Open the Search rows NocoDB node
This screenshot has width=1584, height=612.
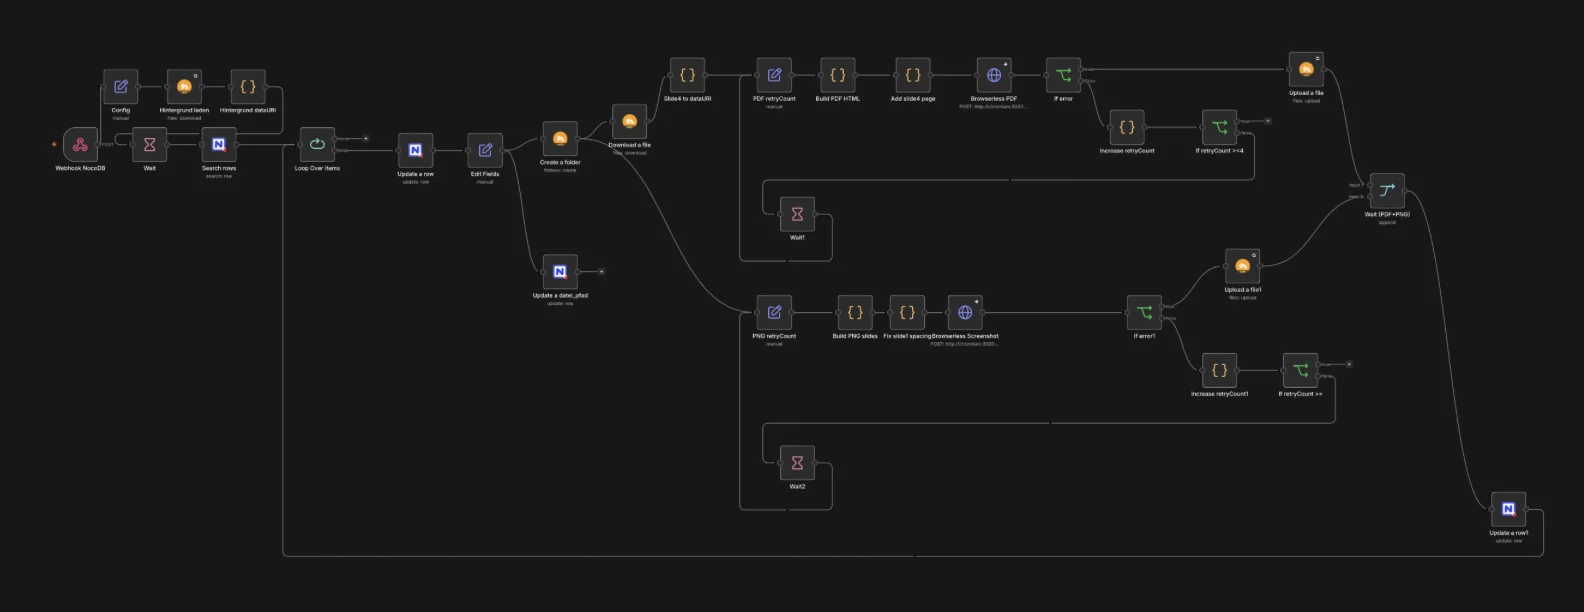(219, 145)
